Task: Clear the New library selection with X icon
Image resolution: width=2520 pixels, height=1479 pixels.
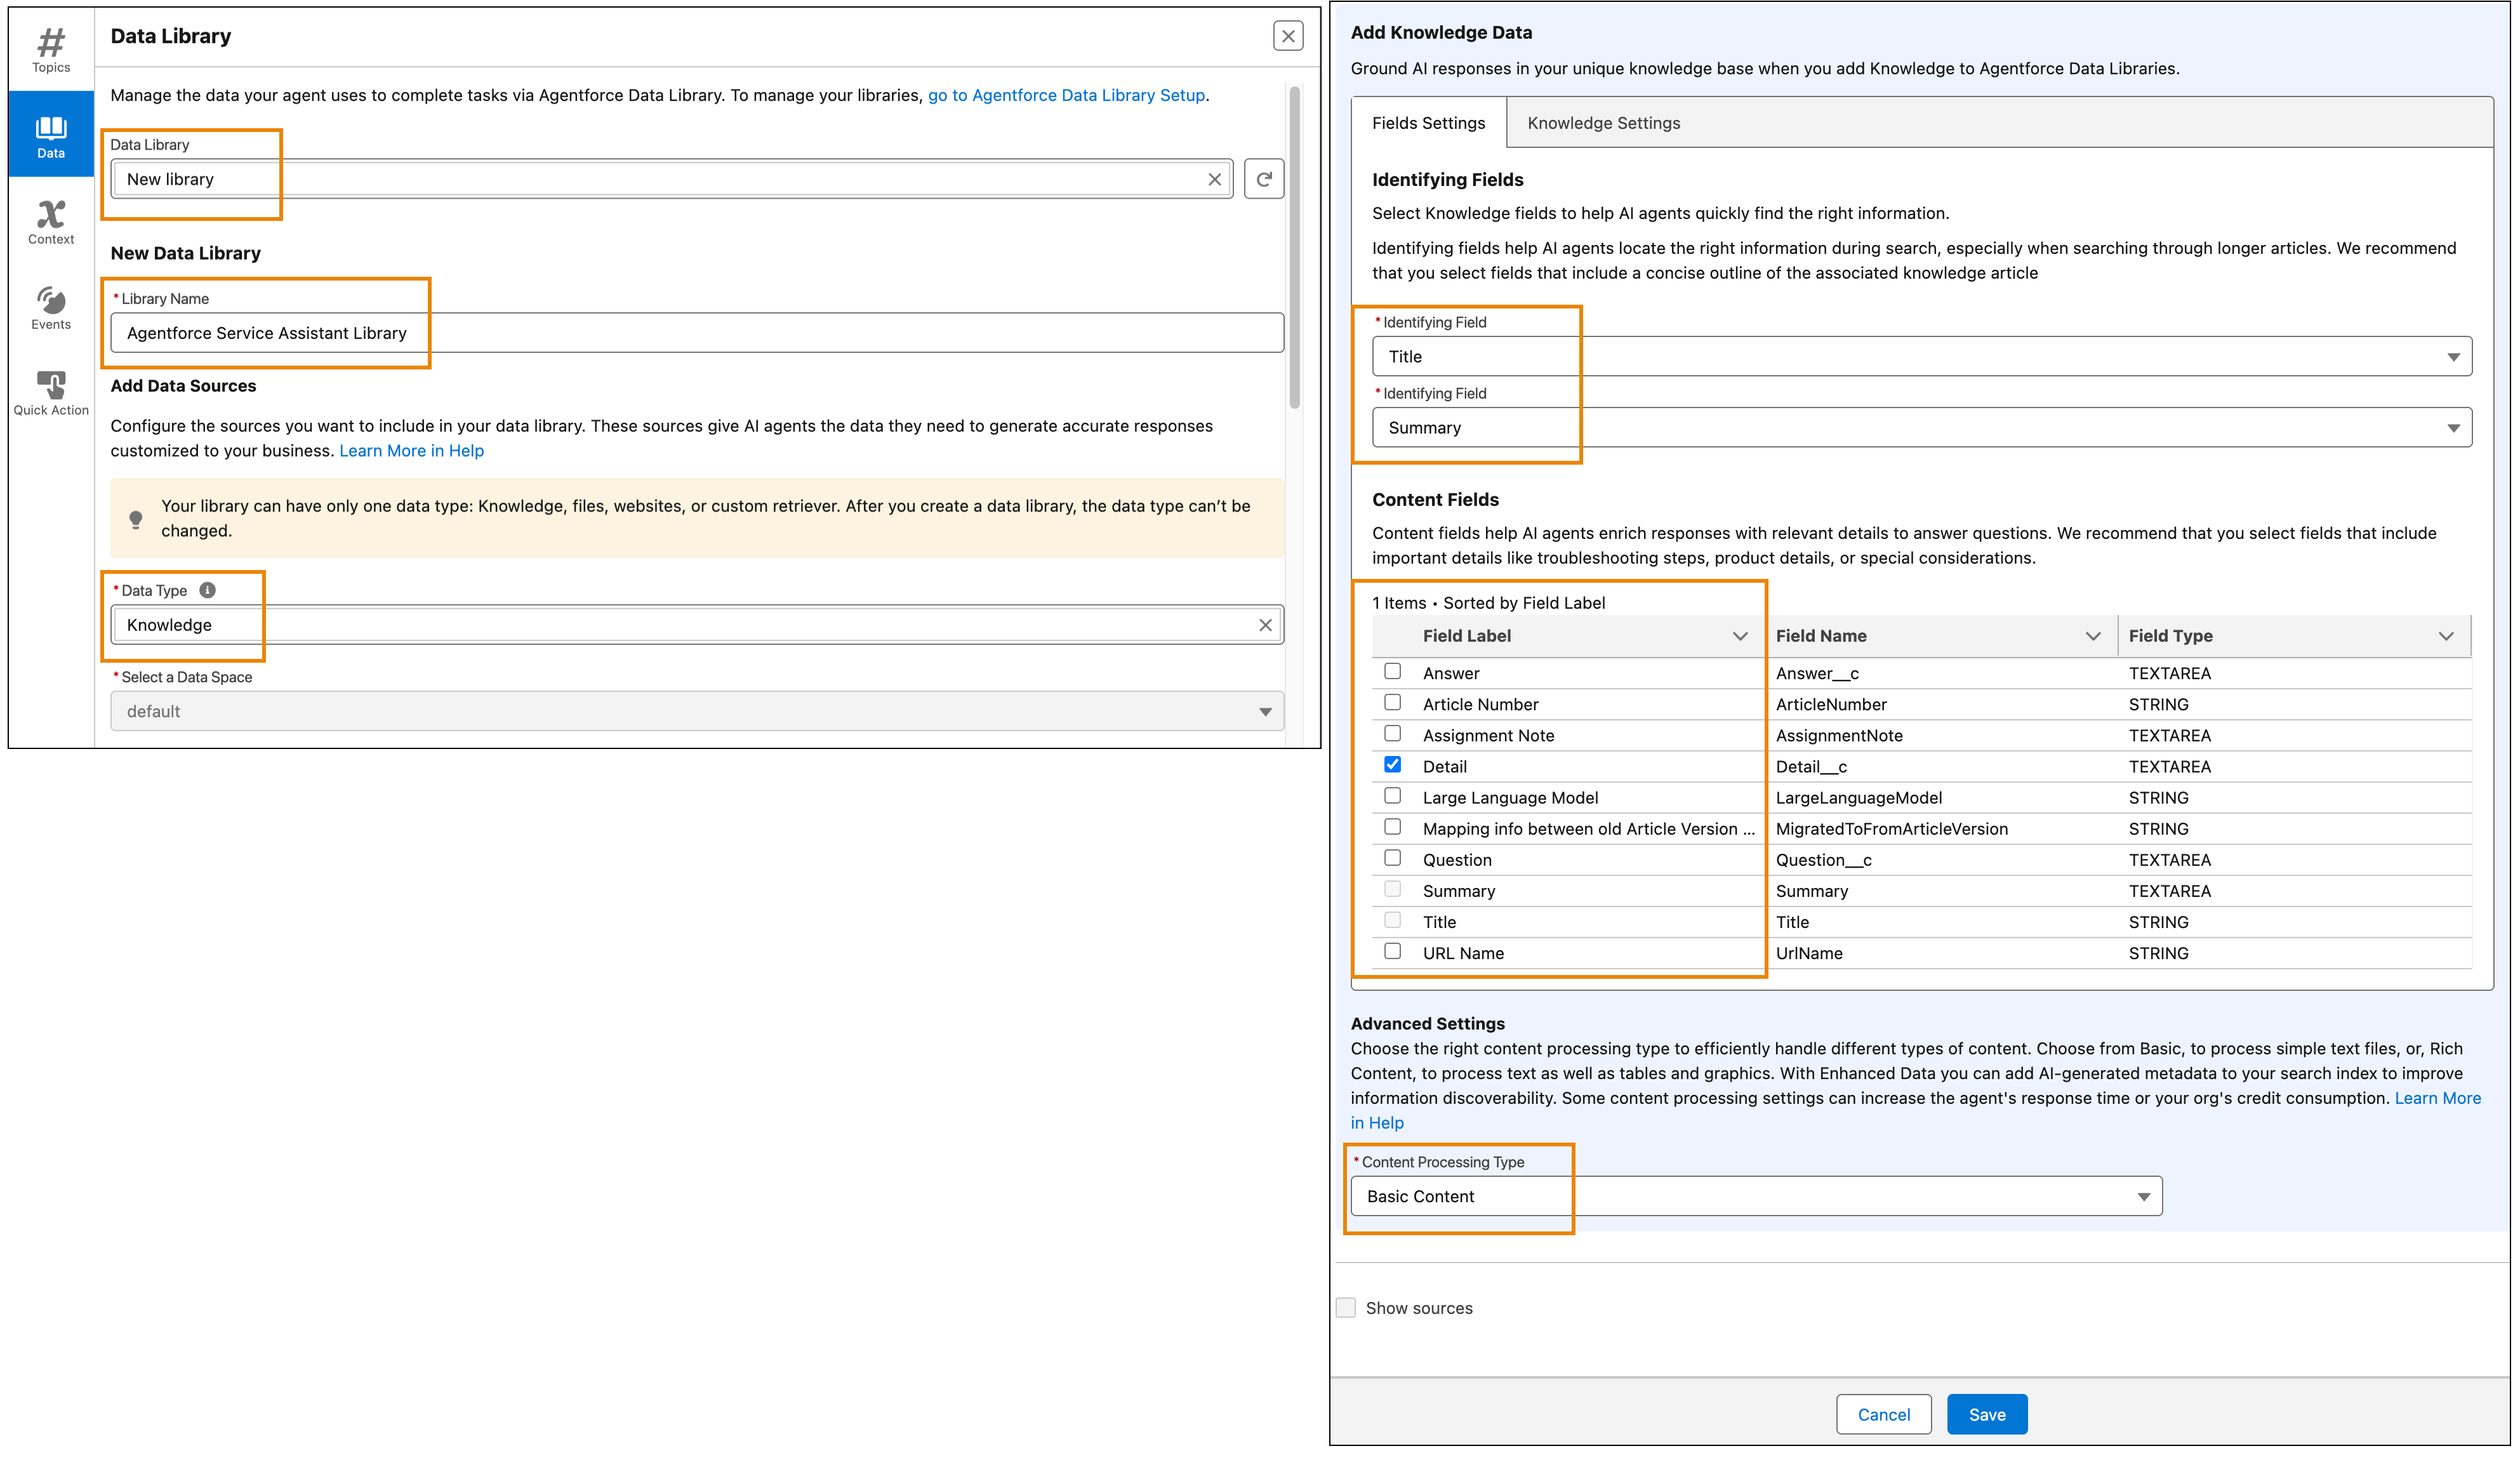Action: tap(1214, 179)
